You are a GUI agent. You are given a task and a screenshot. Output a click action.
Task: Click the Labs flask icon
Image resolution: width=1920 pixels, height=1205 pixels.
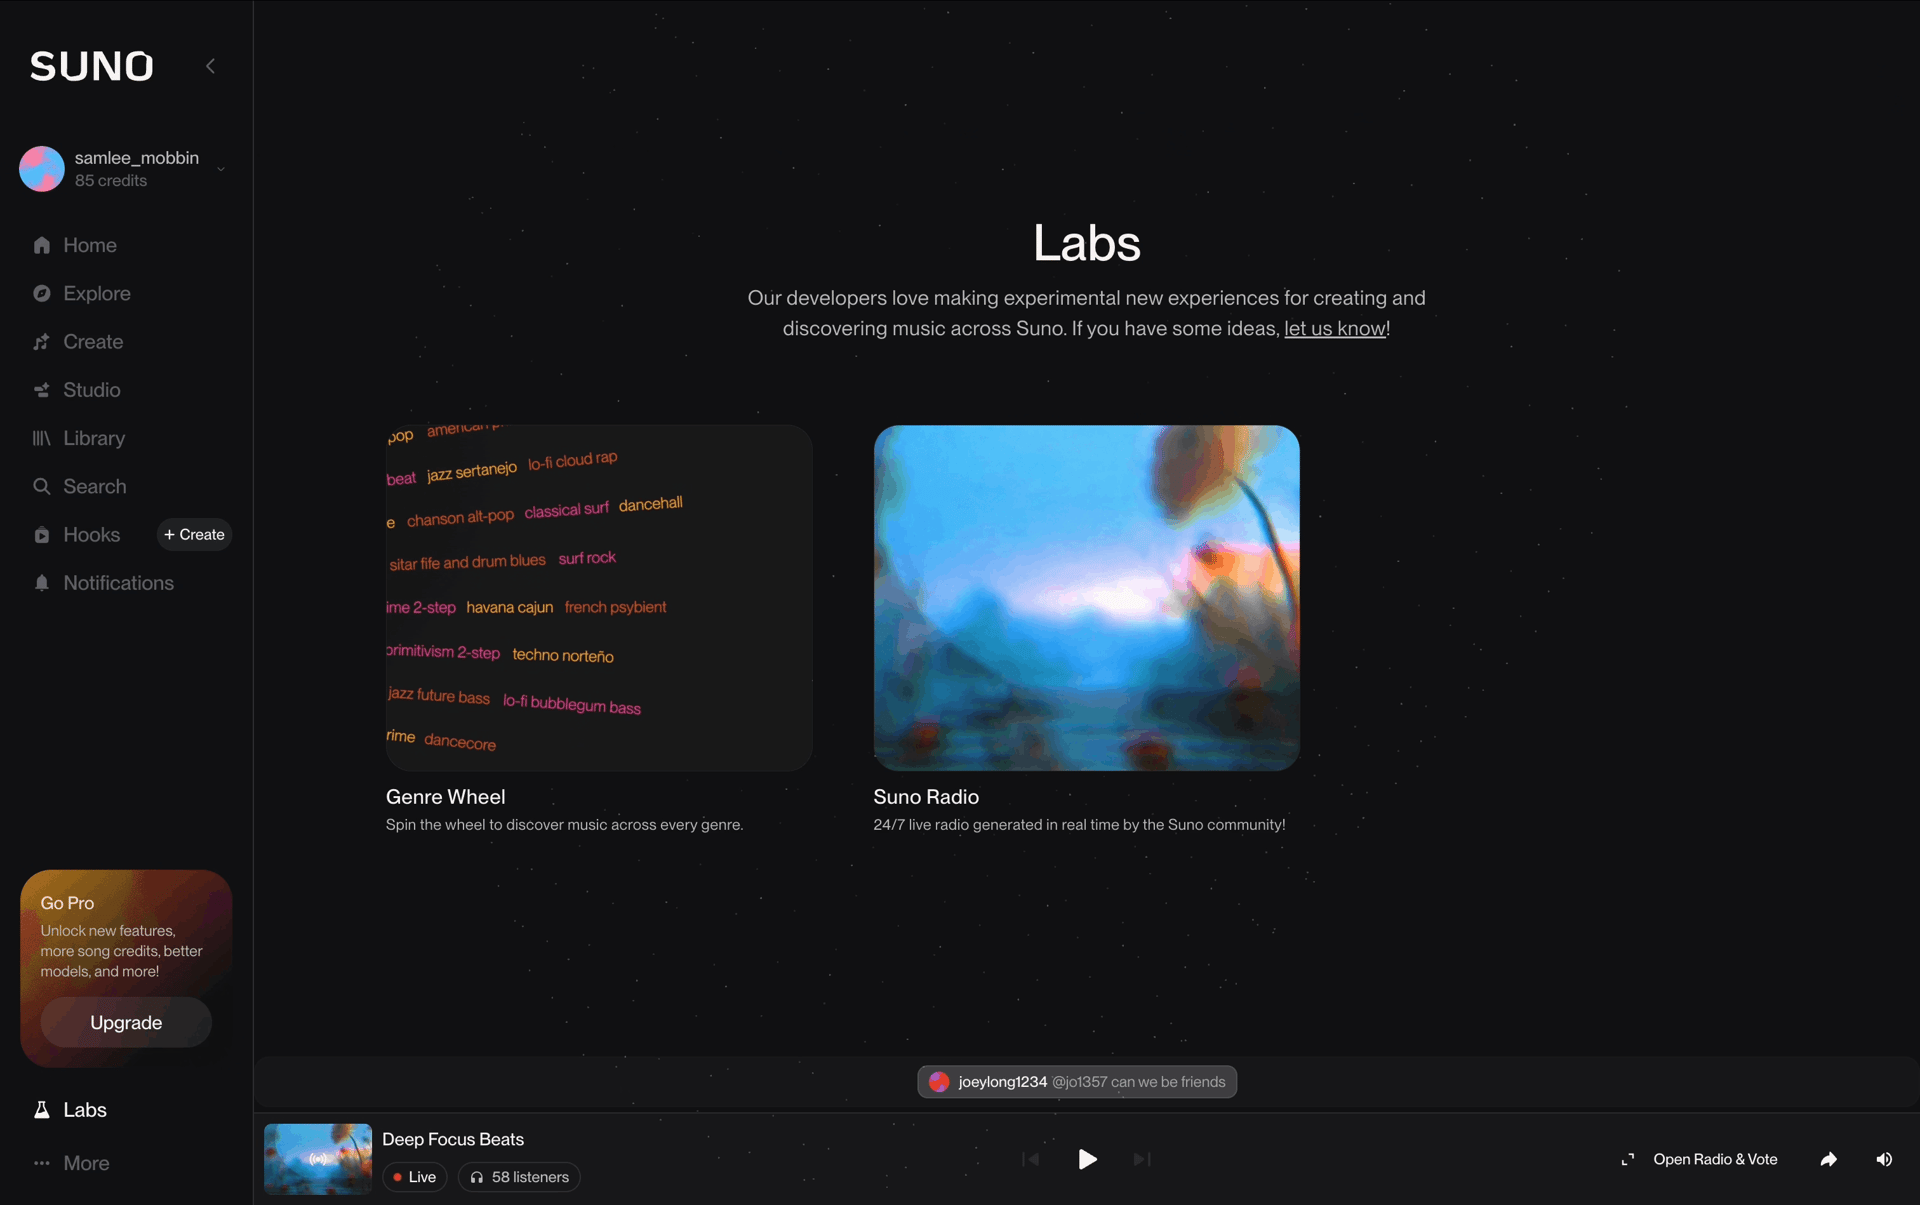[42, 1110]
